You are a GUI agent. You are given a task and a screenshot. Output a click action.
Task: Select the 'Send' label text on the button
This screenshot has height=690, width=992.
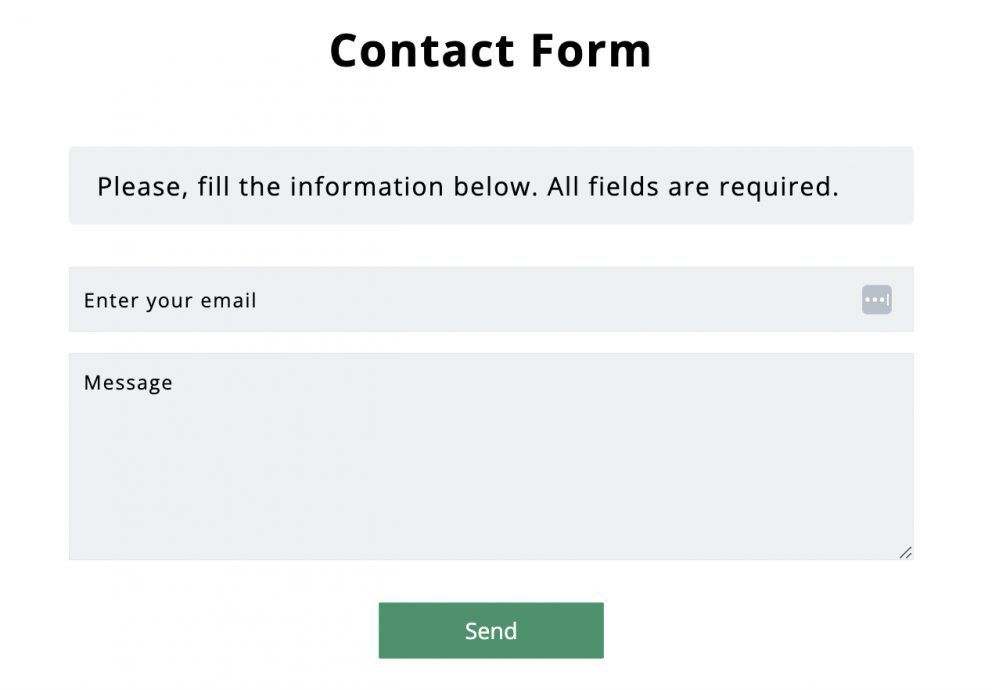click(x=491, y=631)
